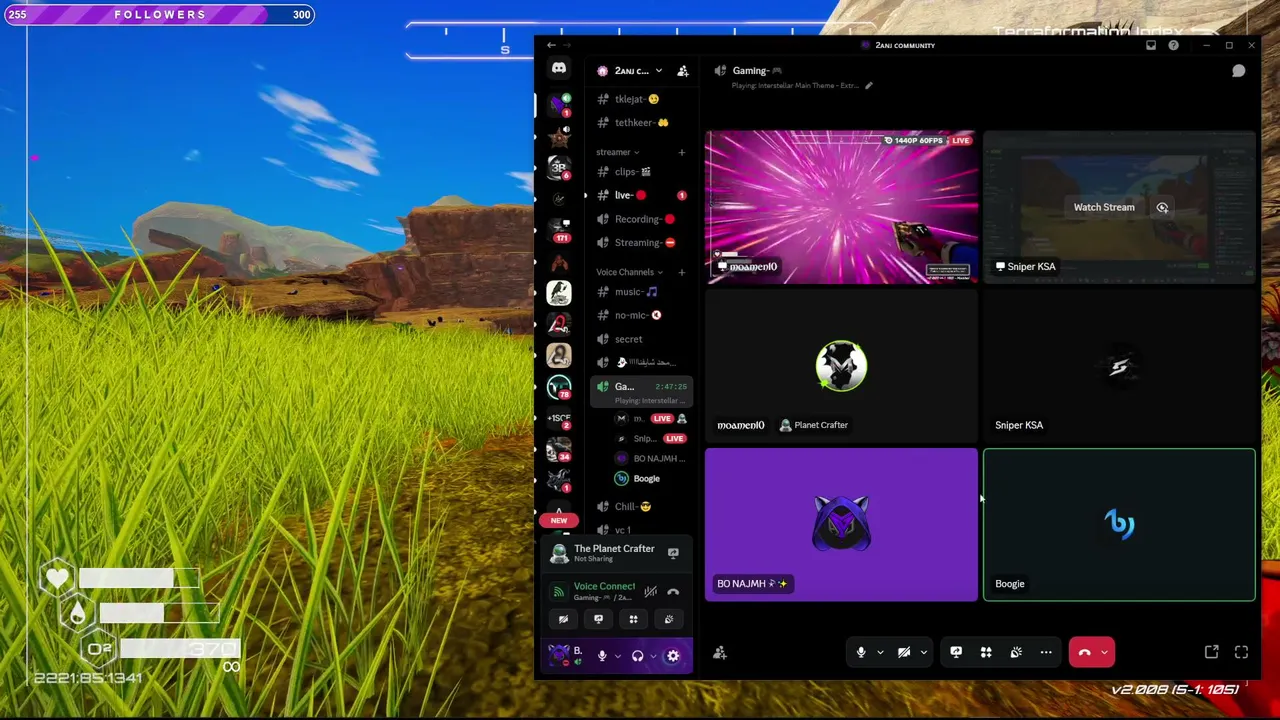The height and width of the screenshot is (720, 1280).
Task: Open Discord help icon
Action: [1173, 45]
